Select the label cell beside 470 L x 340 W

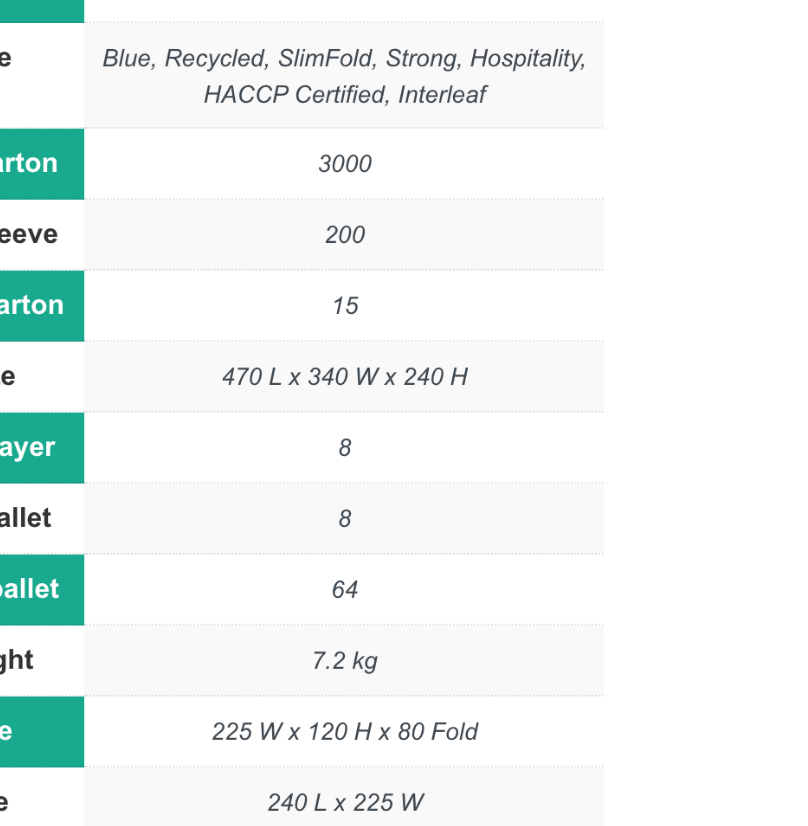pos(41,377)
